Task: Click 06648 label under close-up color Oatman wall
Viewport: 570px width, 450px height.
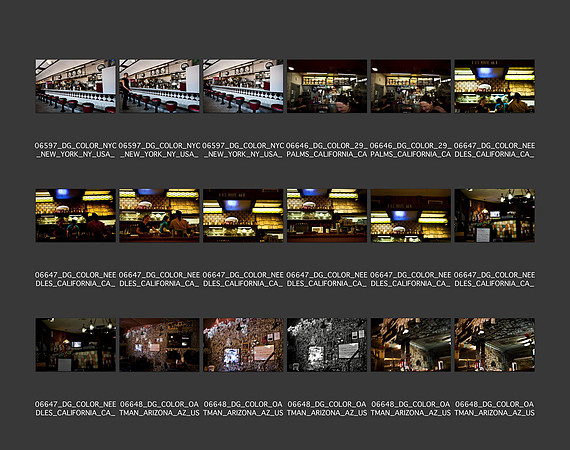Action: point(243,409)
